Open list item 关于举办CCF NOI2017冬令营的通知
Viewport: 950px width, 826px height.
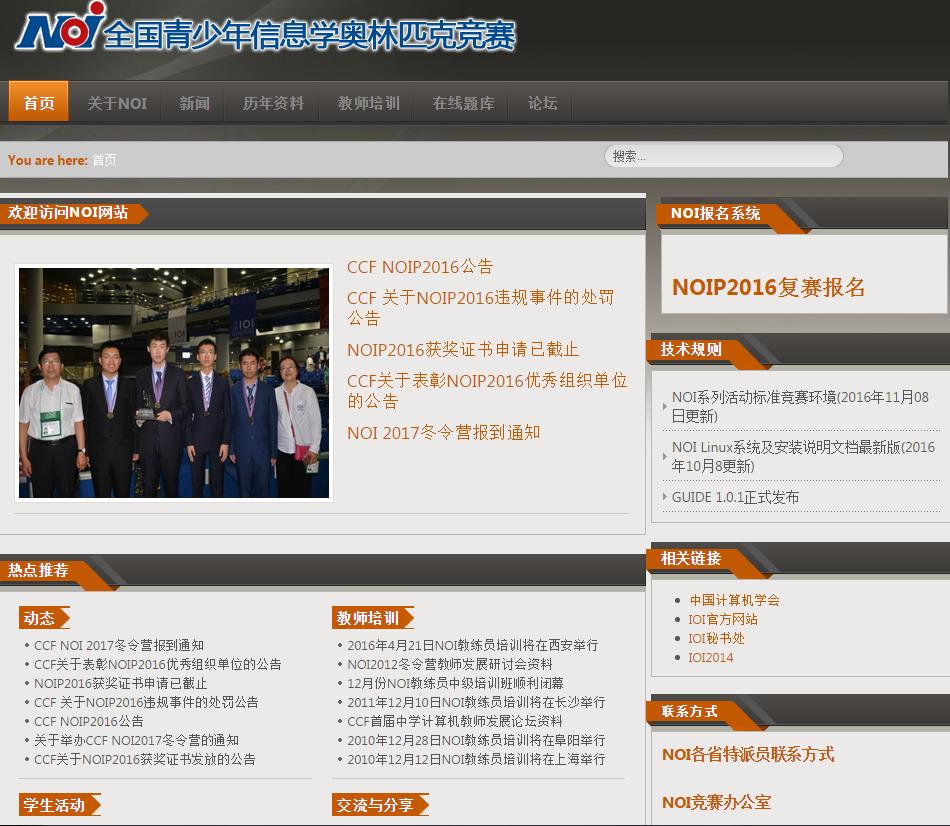[x=136, y=740]
